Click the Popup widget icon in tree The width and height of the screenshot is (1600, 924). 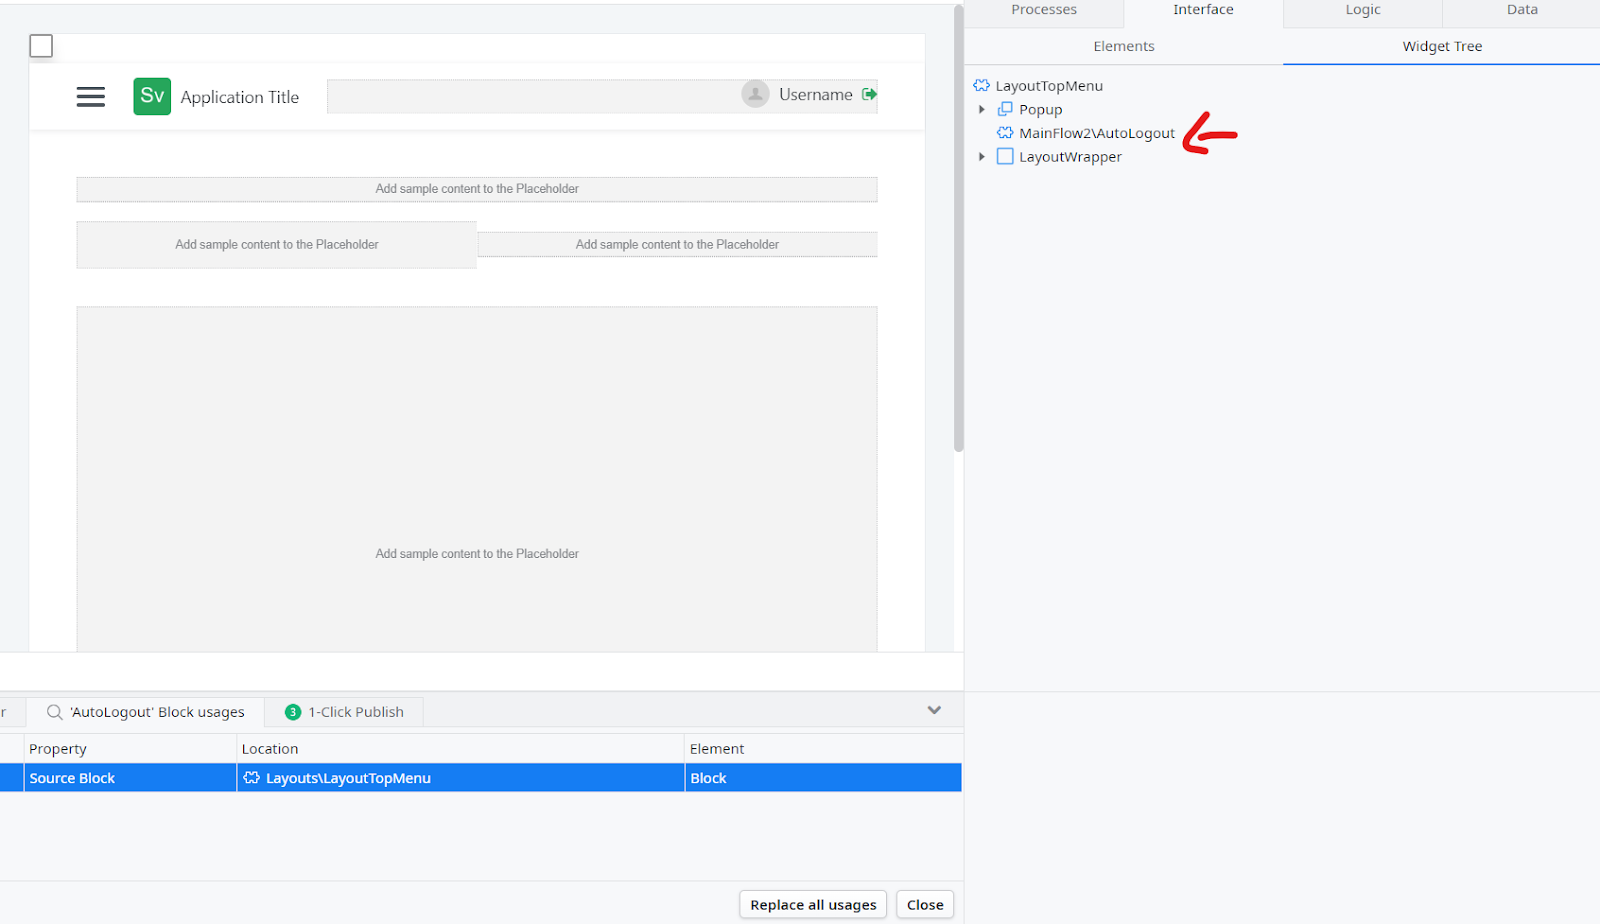1005,109
